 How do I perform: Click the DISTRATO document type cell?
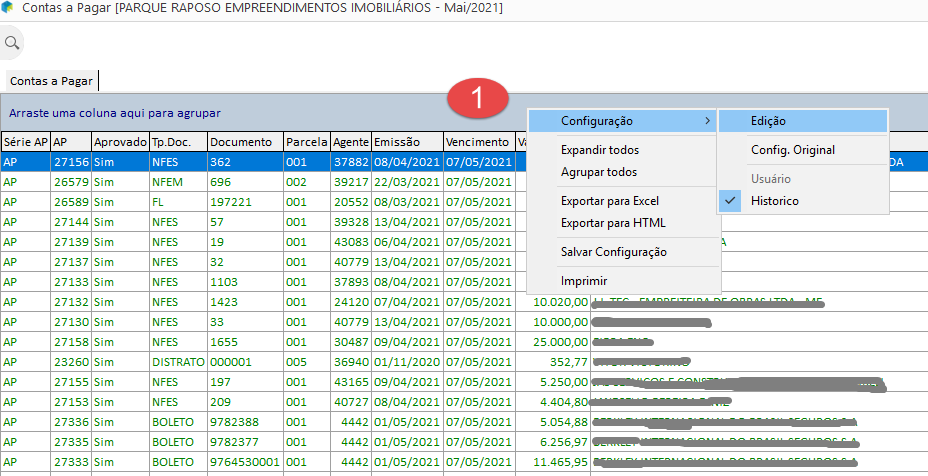(179, 362)
